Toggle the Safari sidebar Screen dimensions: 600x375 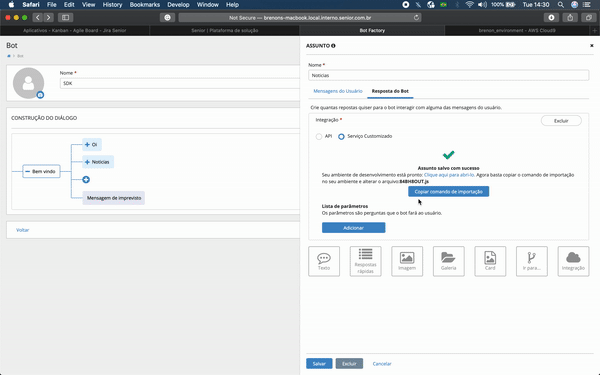pos(65,18)
